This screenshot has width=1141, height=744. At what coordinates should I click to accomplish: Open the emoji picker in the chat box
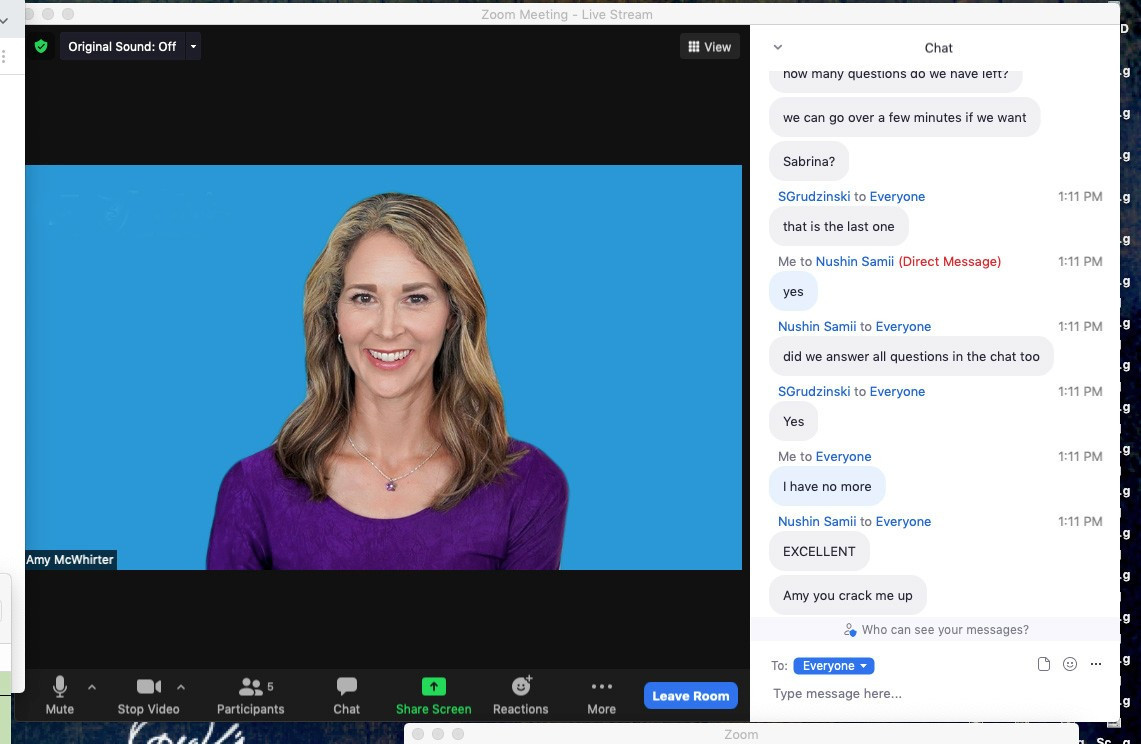point(1070,663)
